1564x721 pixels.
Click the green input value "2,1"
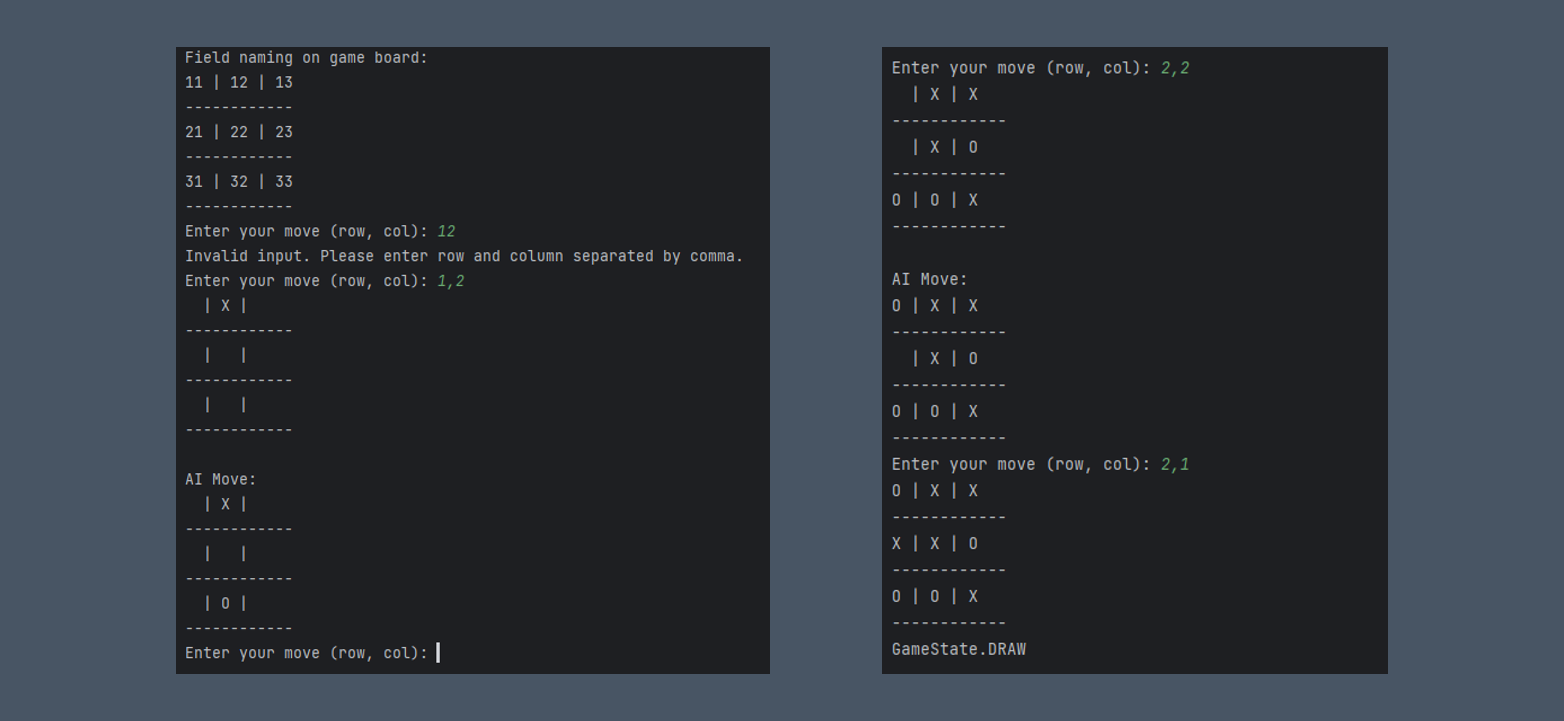pyautogui.click(x=1175, y=464)
